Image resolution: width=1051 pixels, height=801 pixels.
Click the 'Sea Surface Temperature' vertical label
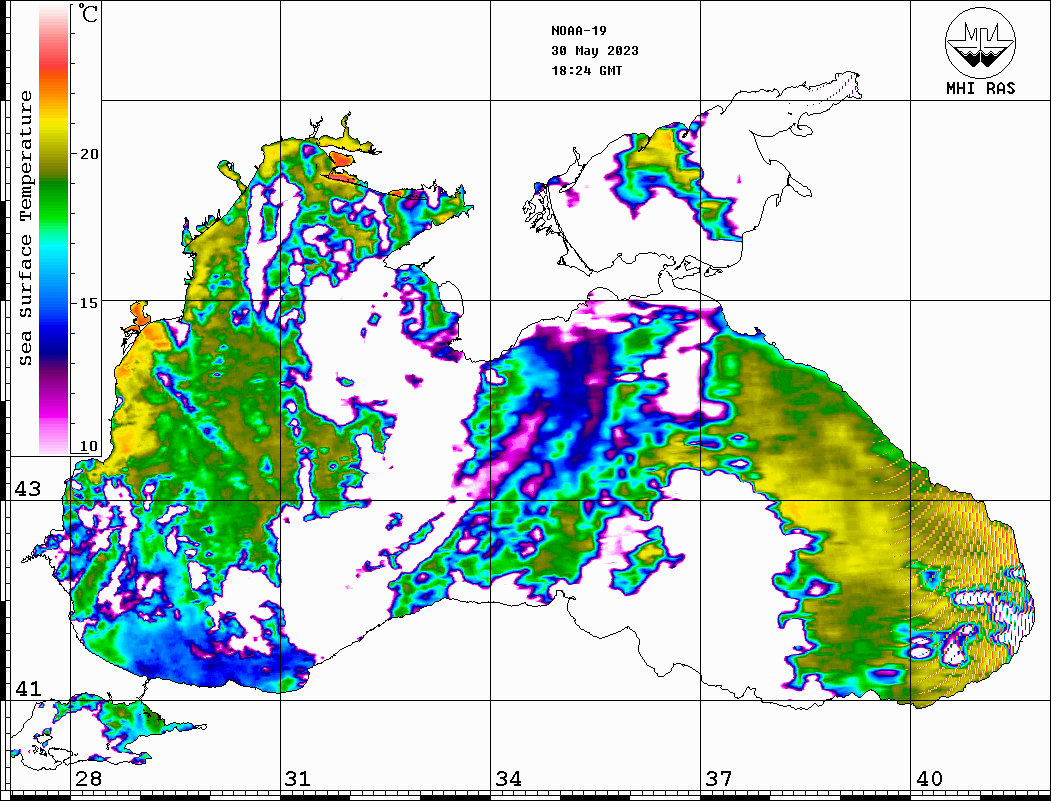pyautogui.click(x=25, y=228)
